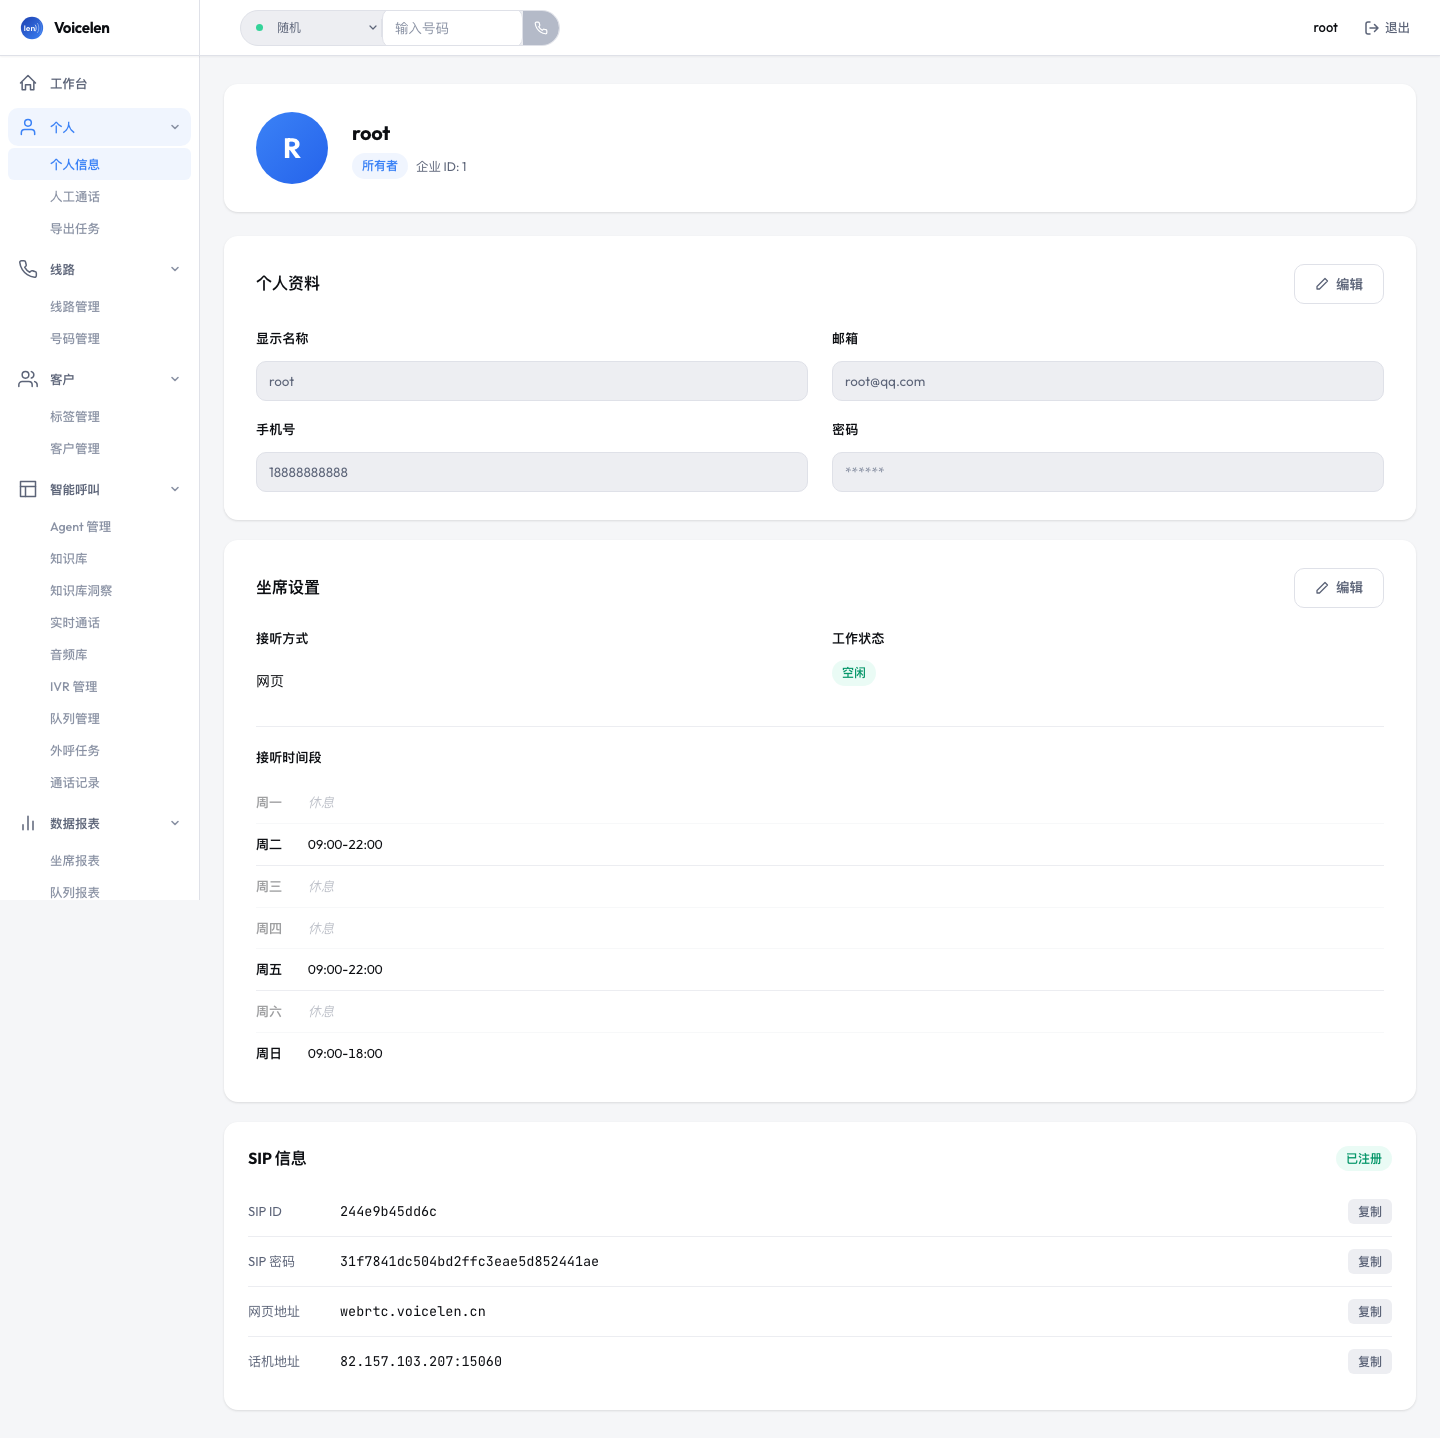
Task: Open 个人信息 in the sidebar
Action: click(x=99, y=164)
